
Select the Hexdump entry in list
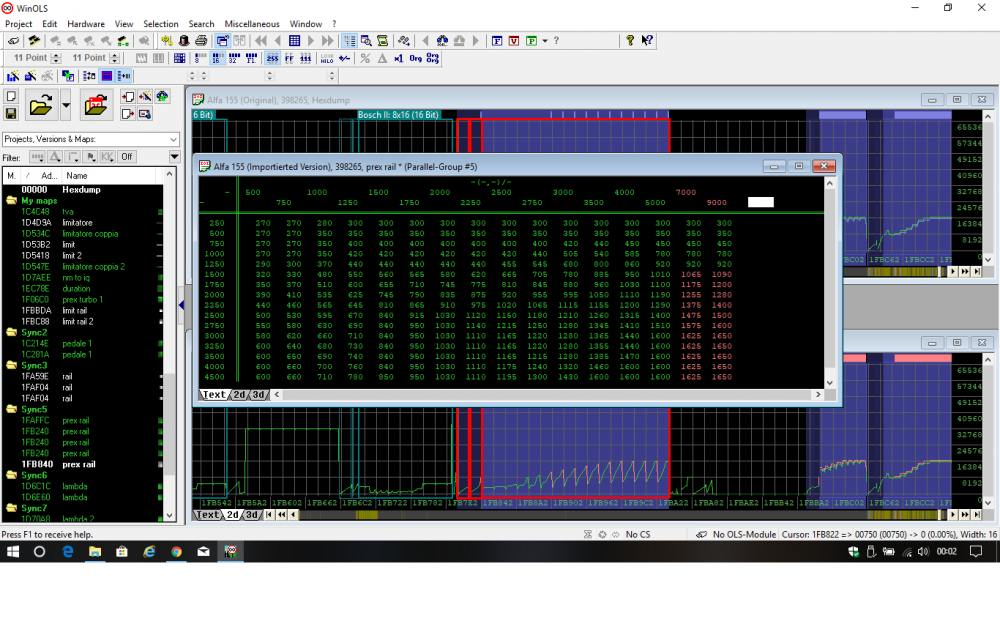click(83, 189)
